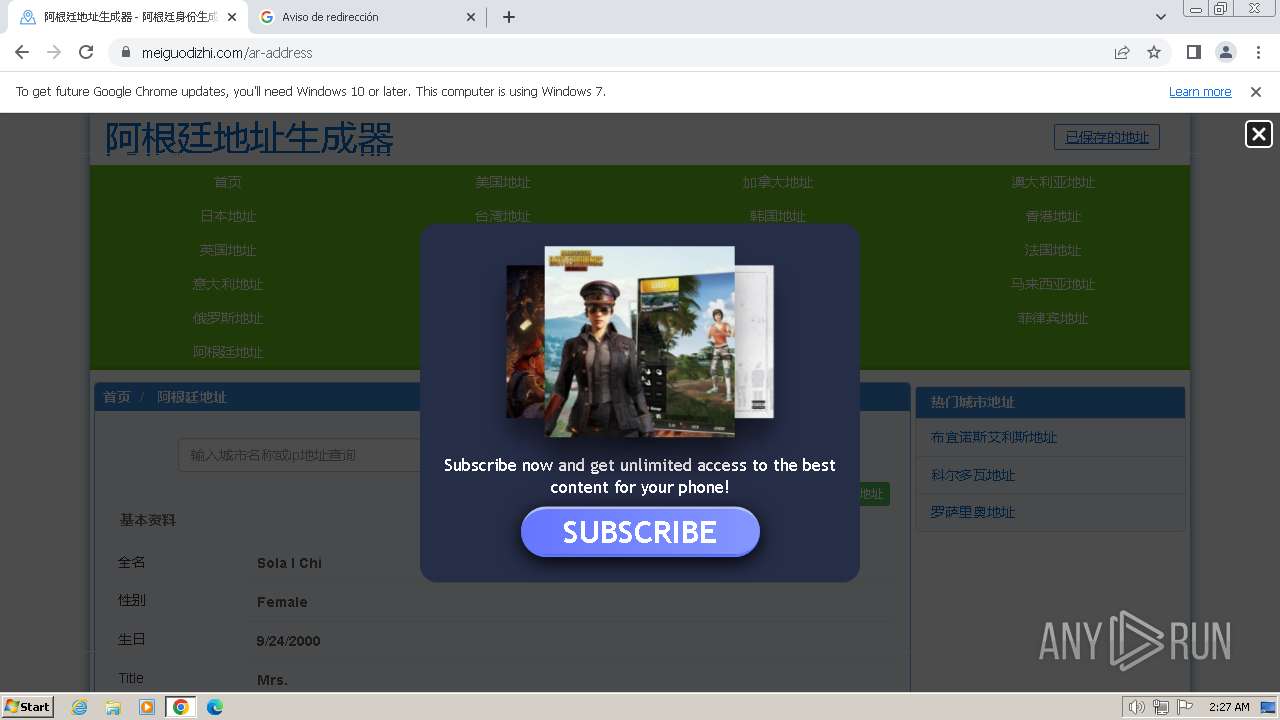Open 日本地址 in the nav menu
This screenshot has width=1280, height=720.
coord(228,216)
